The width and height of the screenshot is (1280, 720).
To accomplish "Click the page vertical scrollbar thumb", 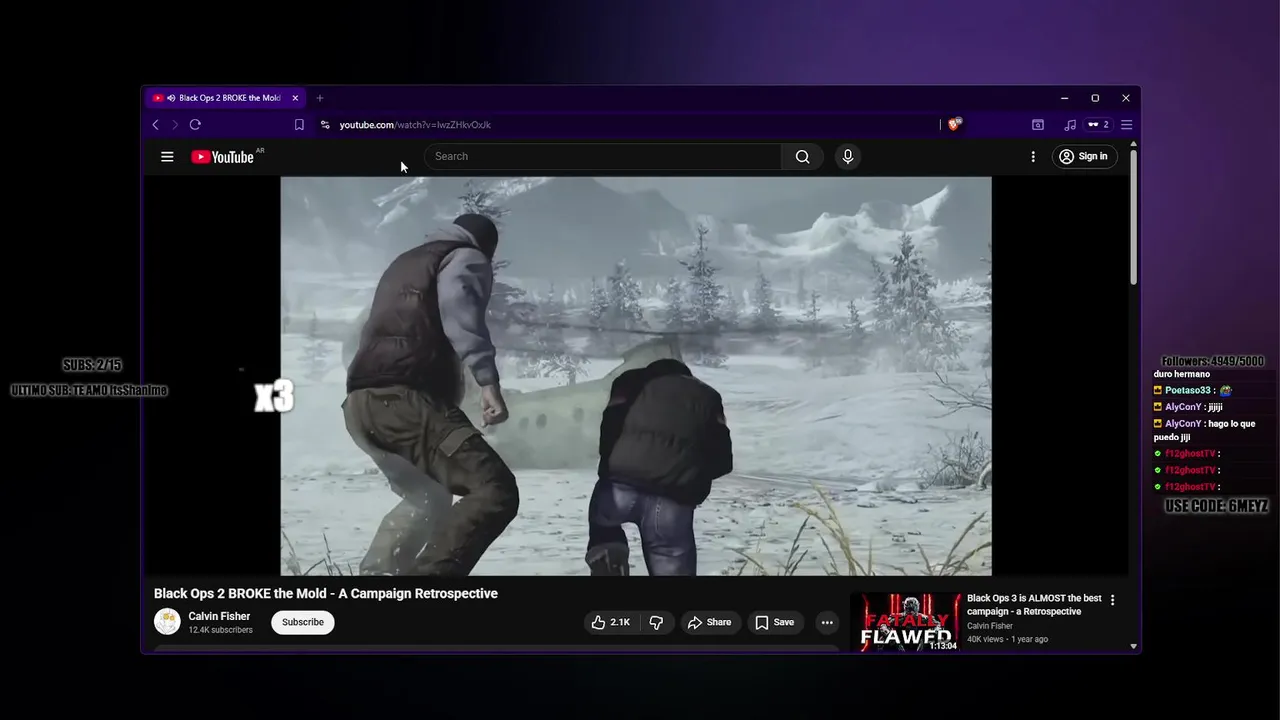I will pos(1133,218).
